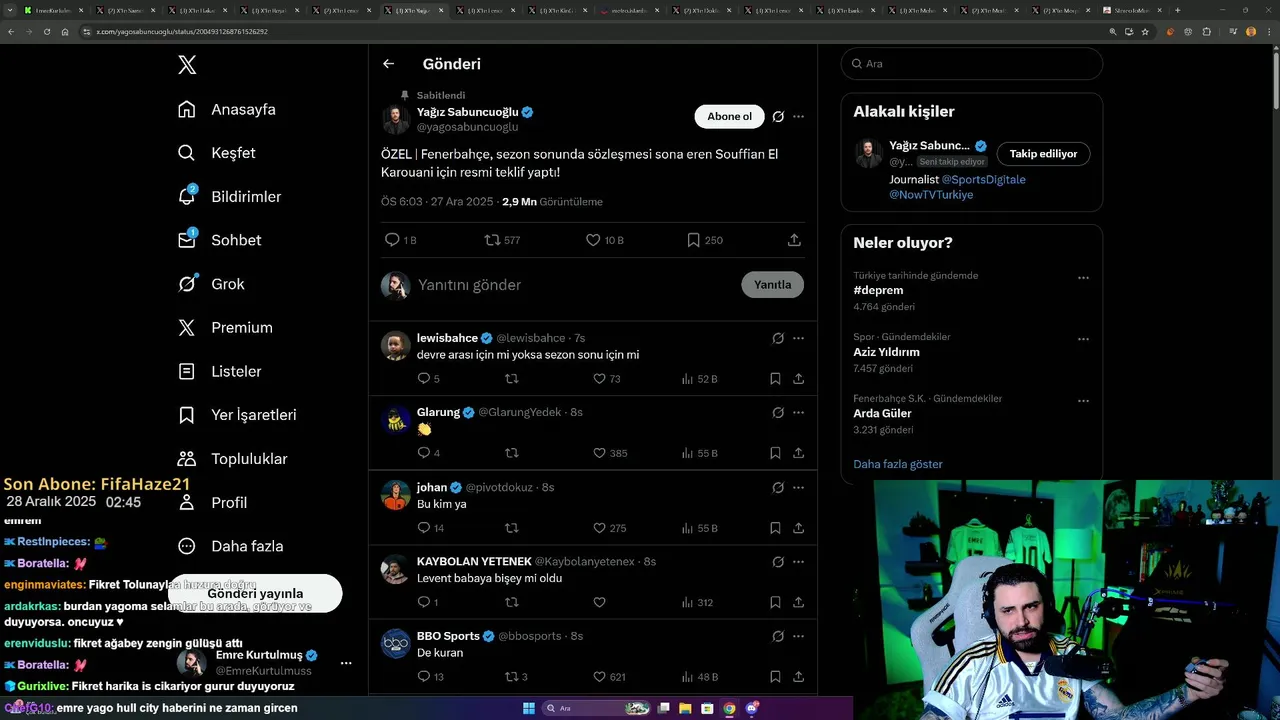Open File Explorer from the taskbar
Screen dimensions: 1280x720
(x=685, y=708)
